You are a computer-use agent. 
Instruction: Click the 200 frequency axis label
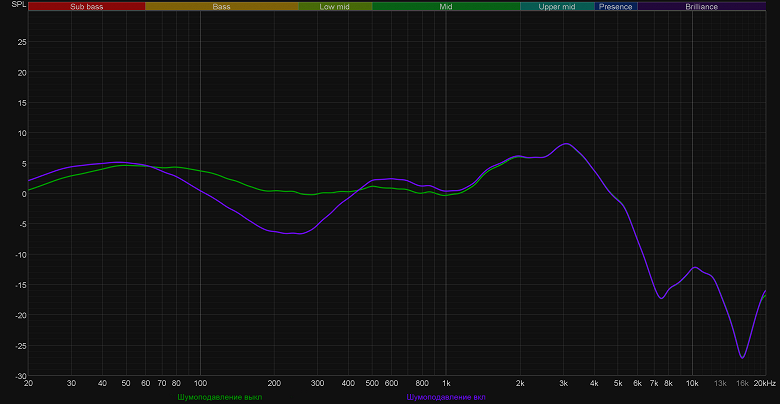click(274, 383)
